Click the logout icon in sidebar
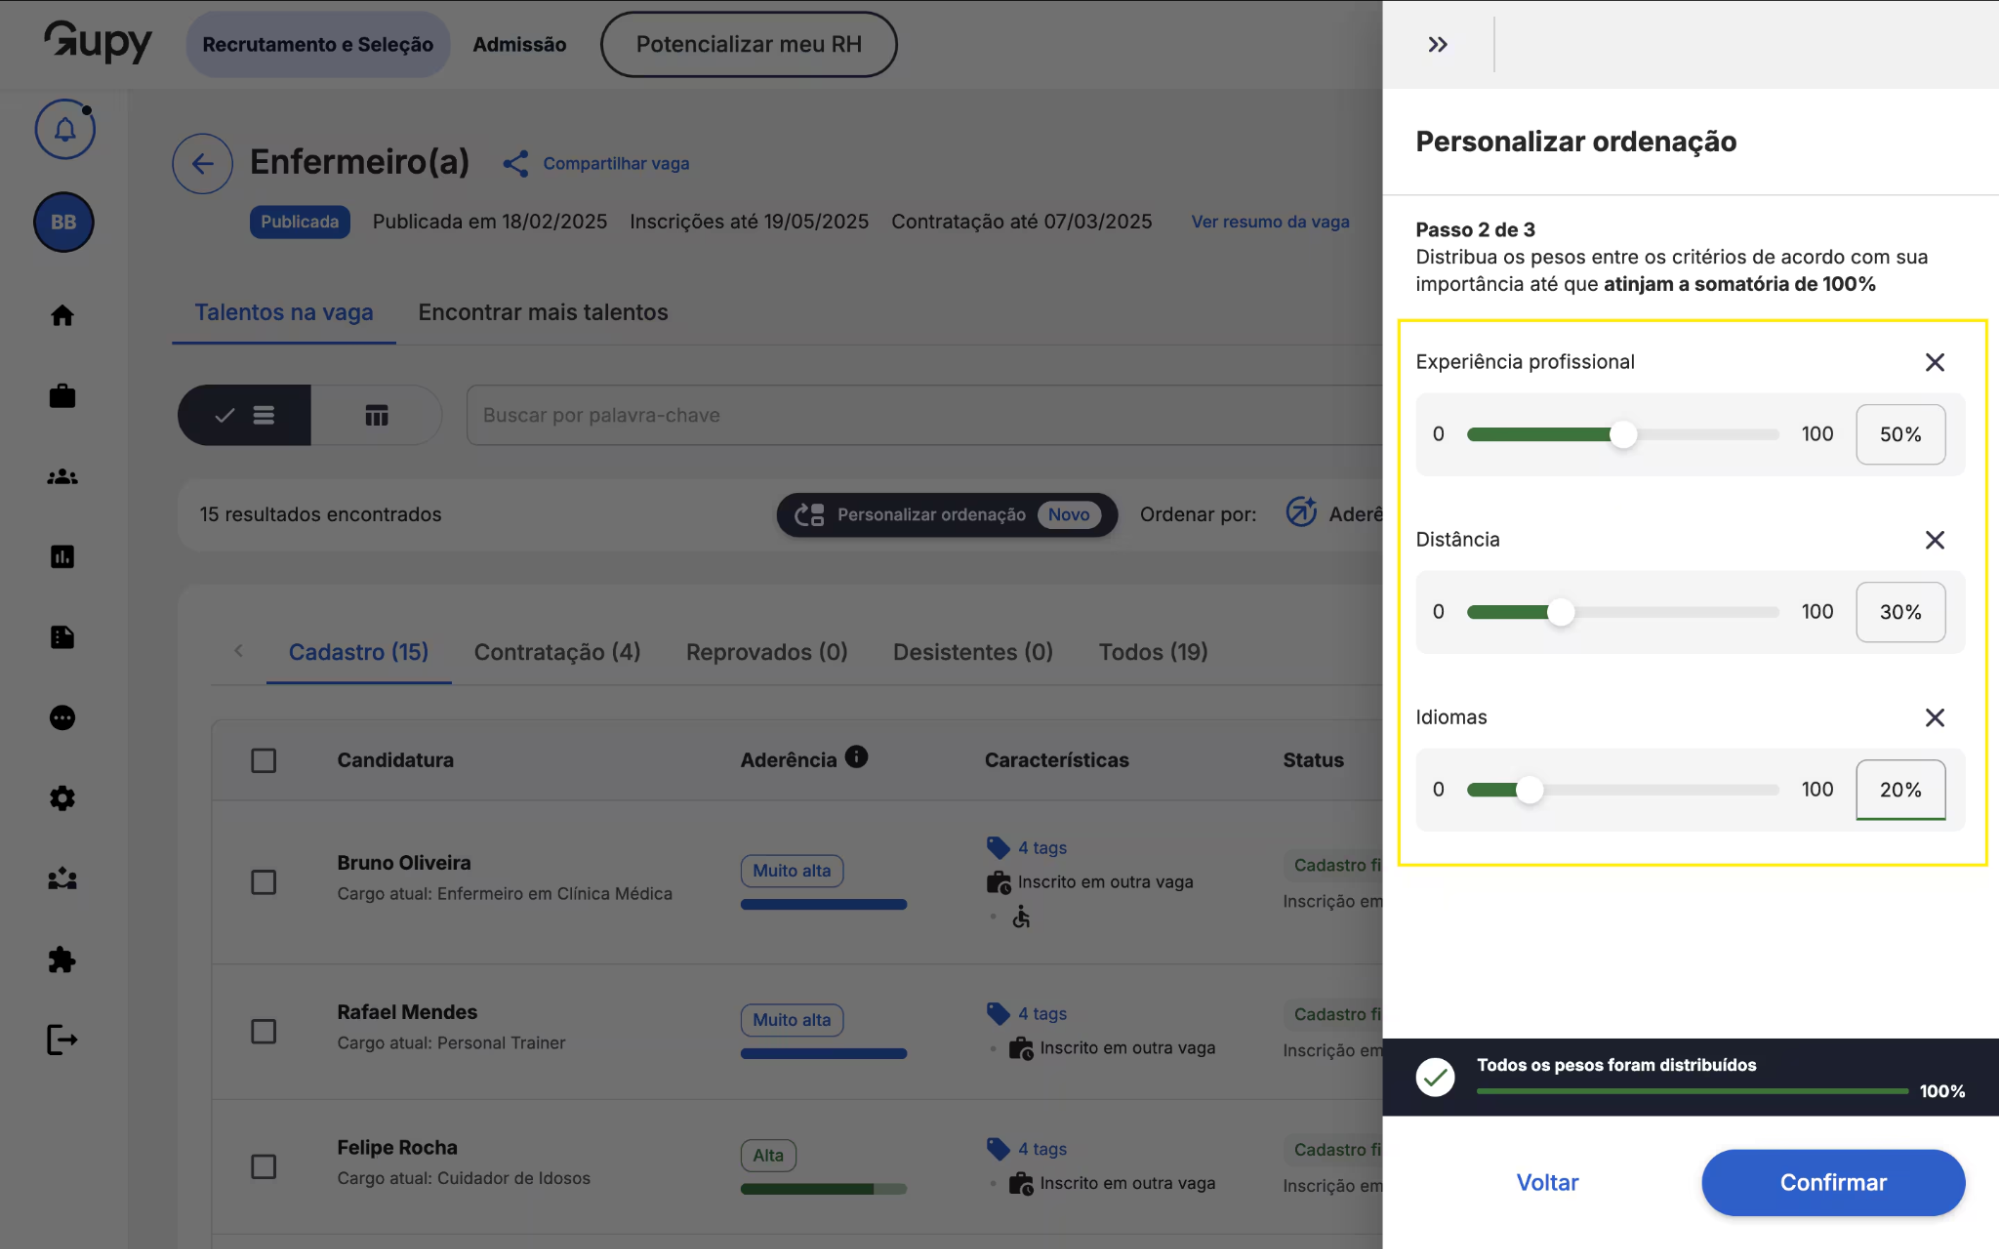This screenshot has height=1250, width=1999. click(62, 1040)
